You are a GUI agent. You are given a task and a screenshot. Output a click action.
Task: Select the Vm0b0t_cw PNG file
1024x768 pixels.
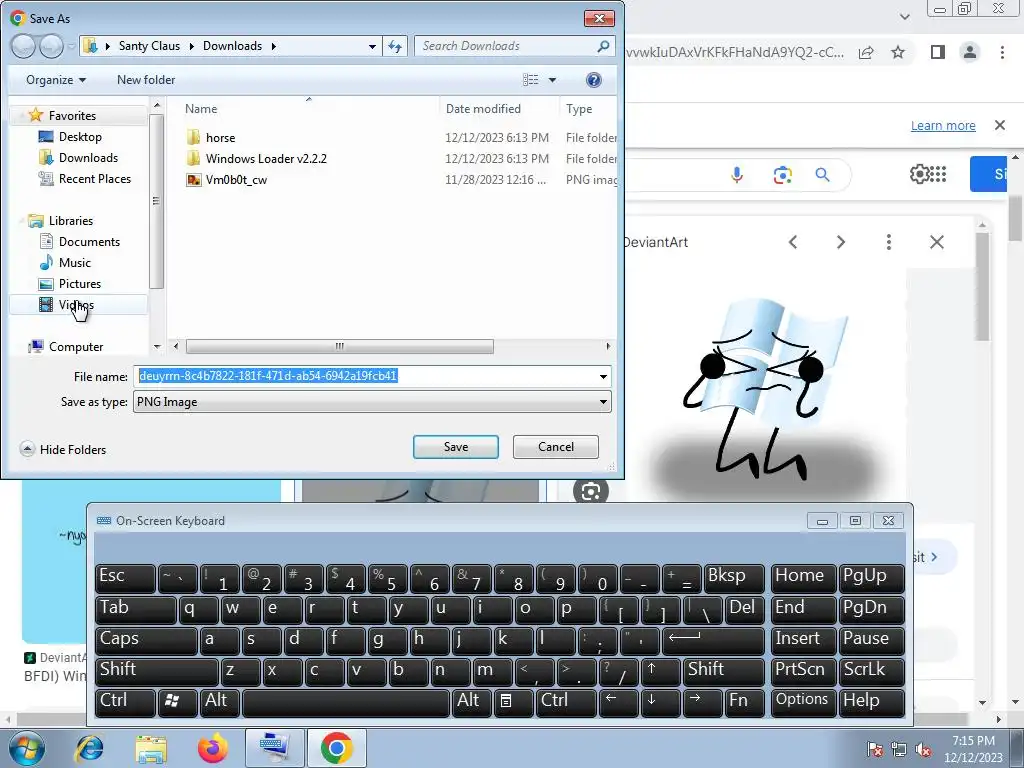pos(236,180)
